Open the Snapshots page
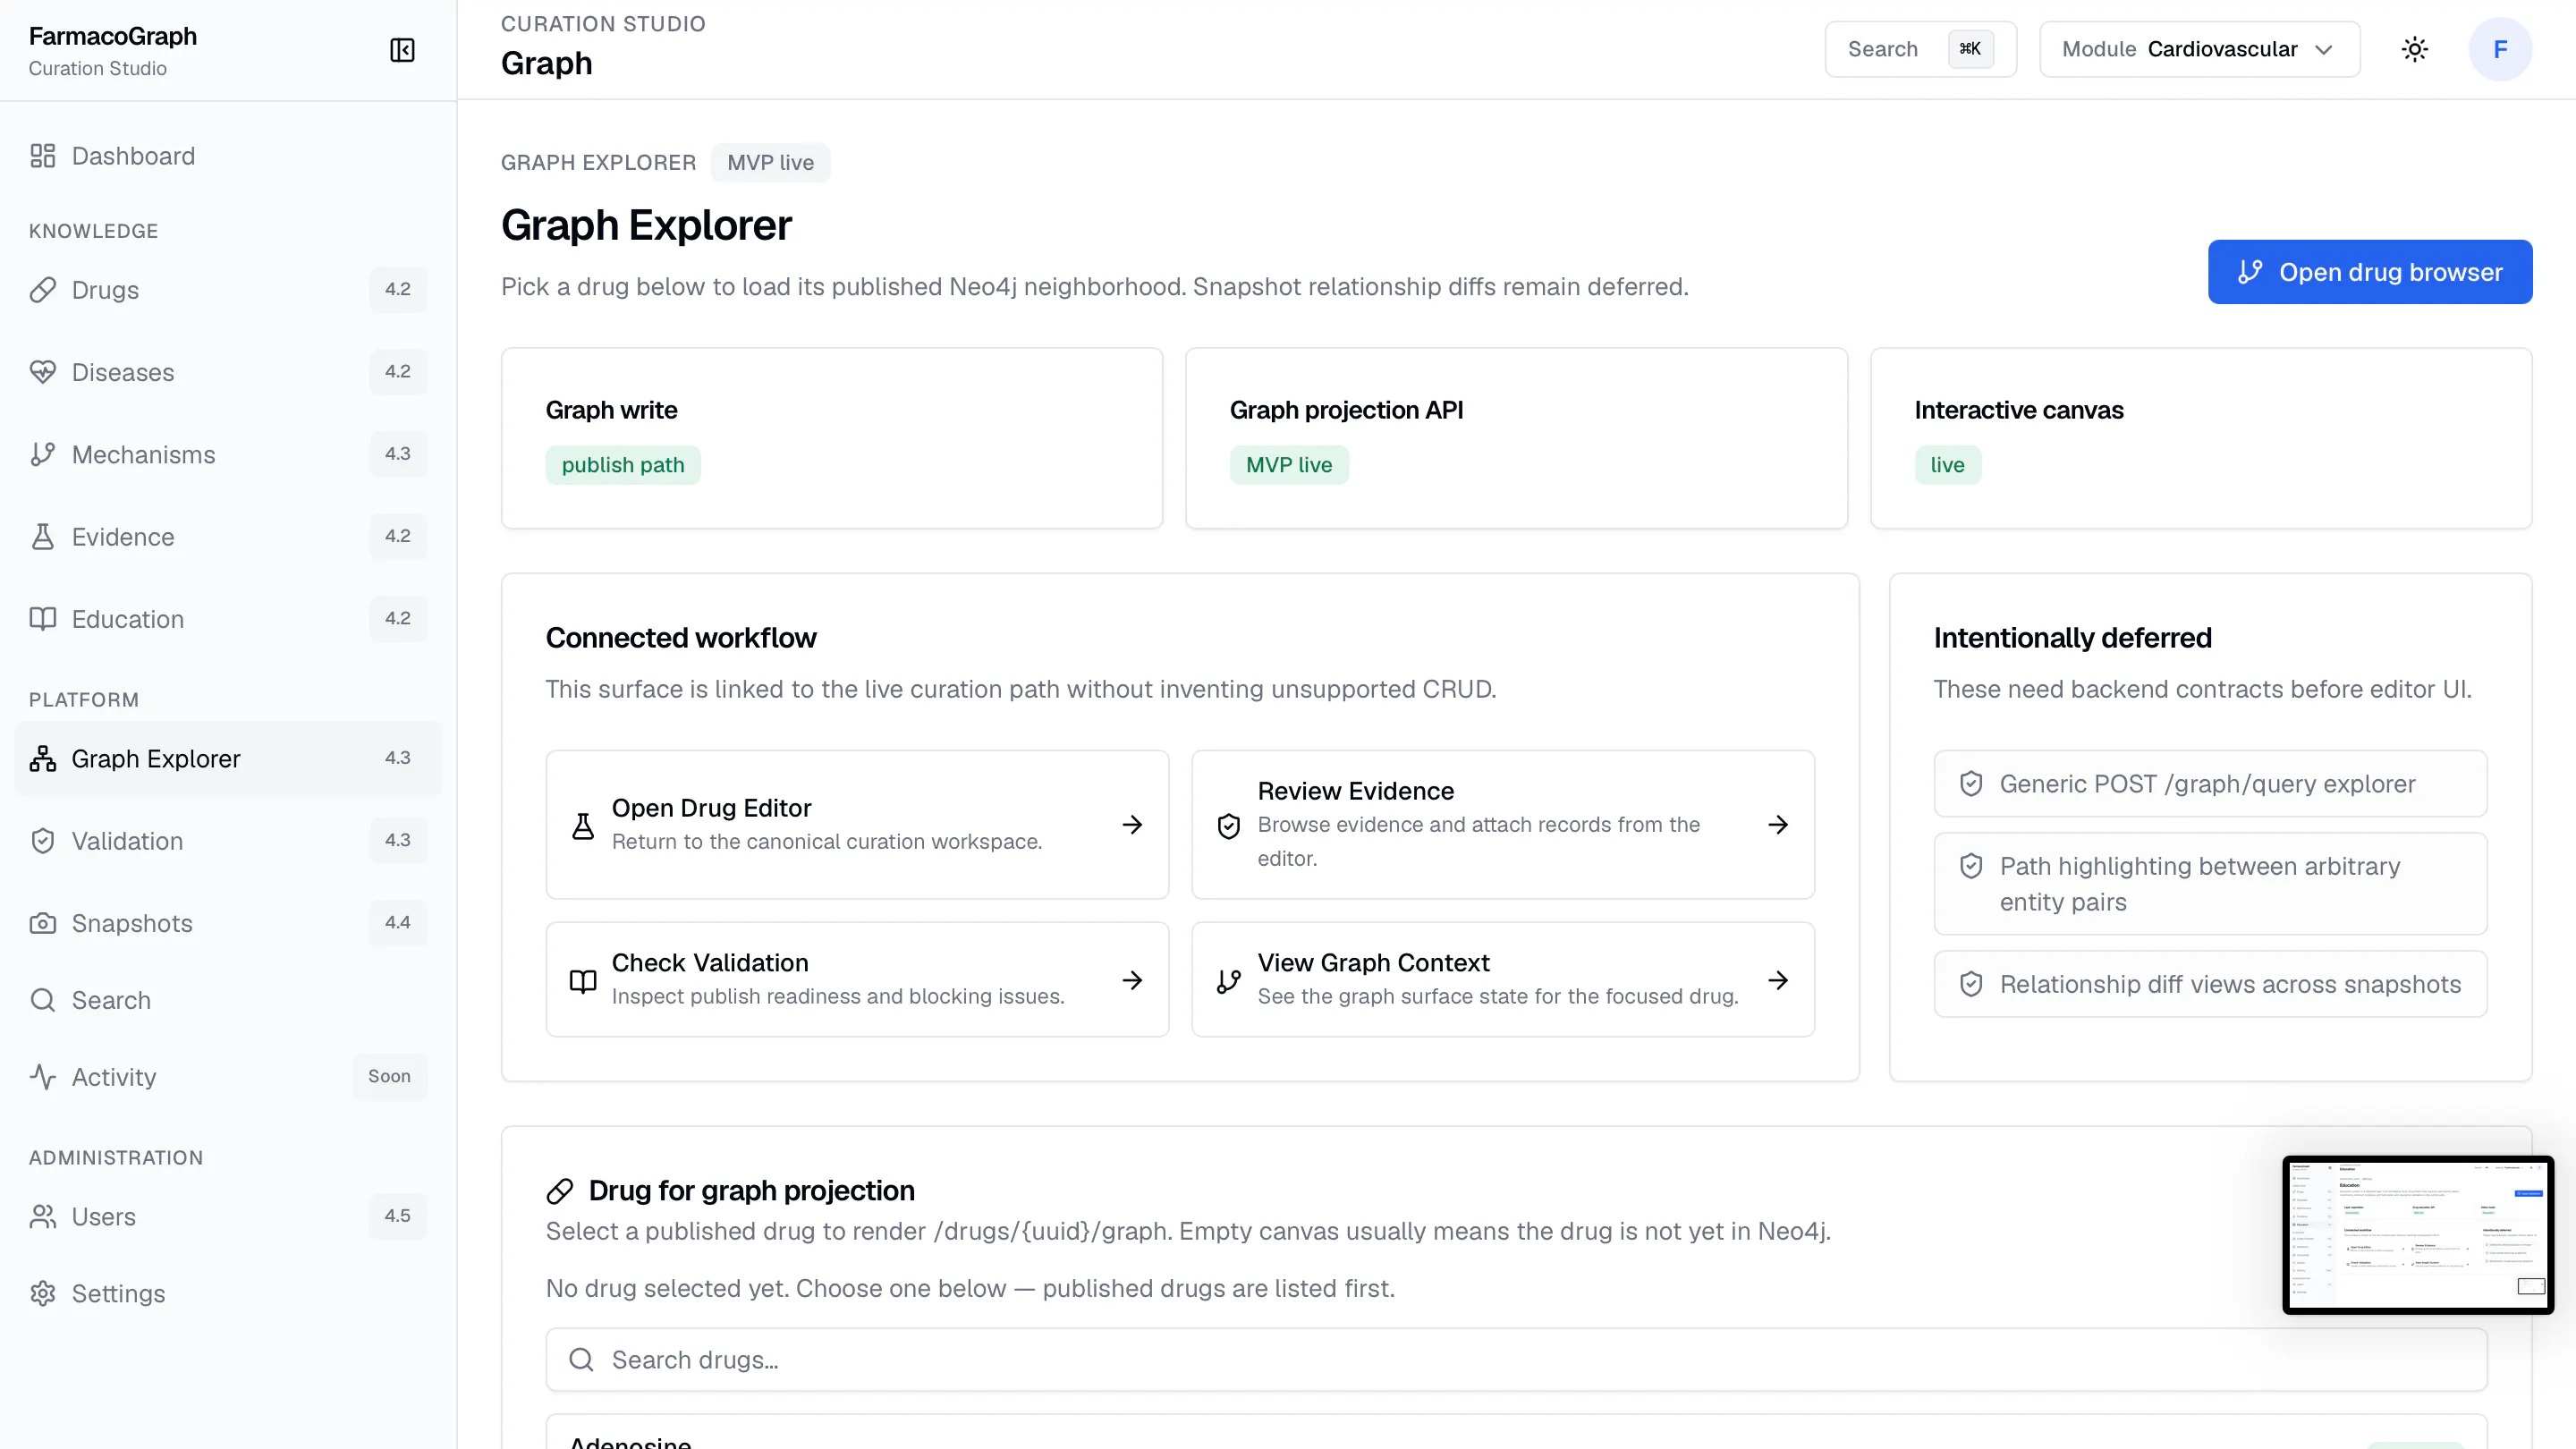 (x=228, y=923)
